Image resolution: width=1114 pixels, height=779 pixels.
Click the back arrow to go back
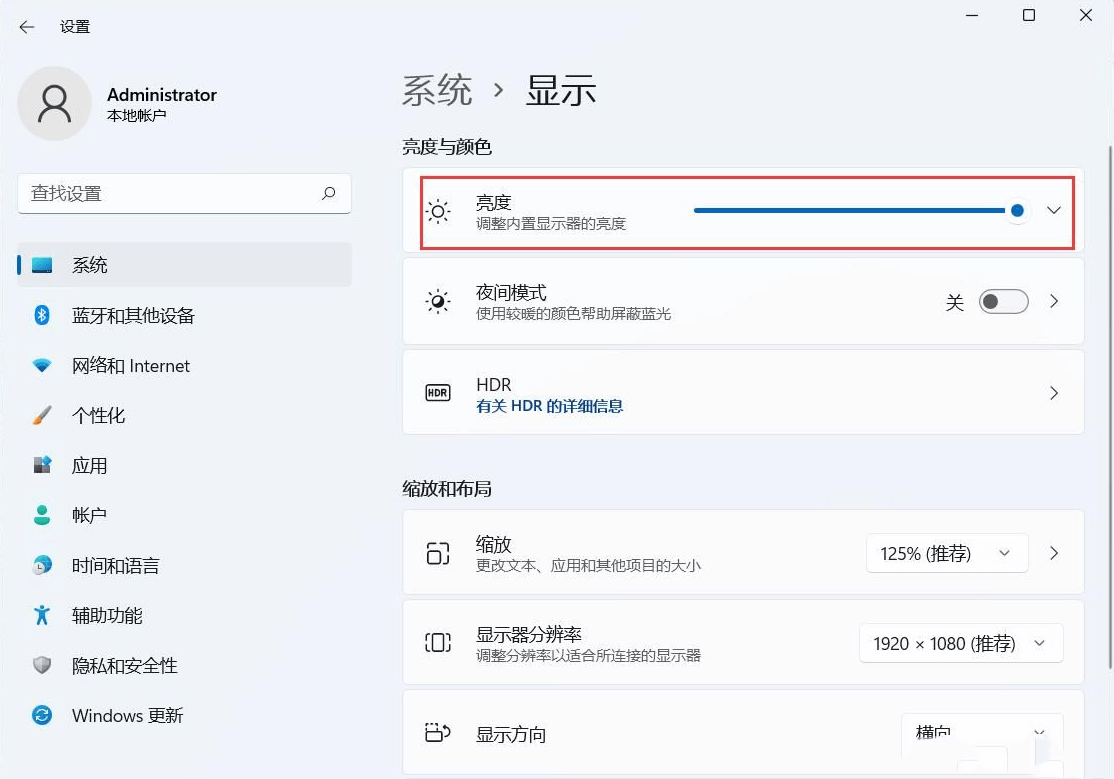coord(26,27)
